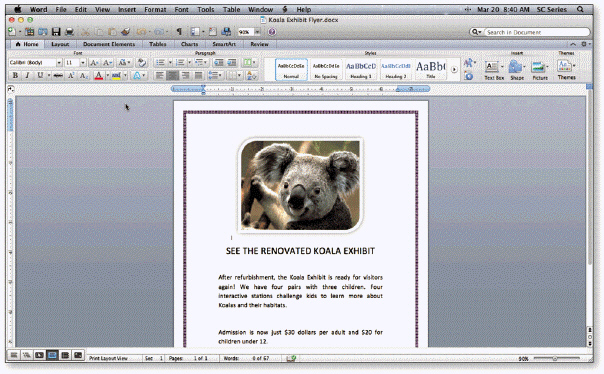
Task: Click the Grow Font button
Action: pos(94,62)
